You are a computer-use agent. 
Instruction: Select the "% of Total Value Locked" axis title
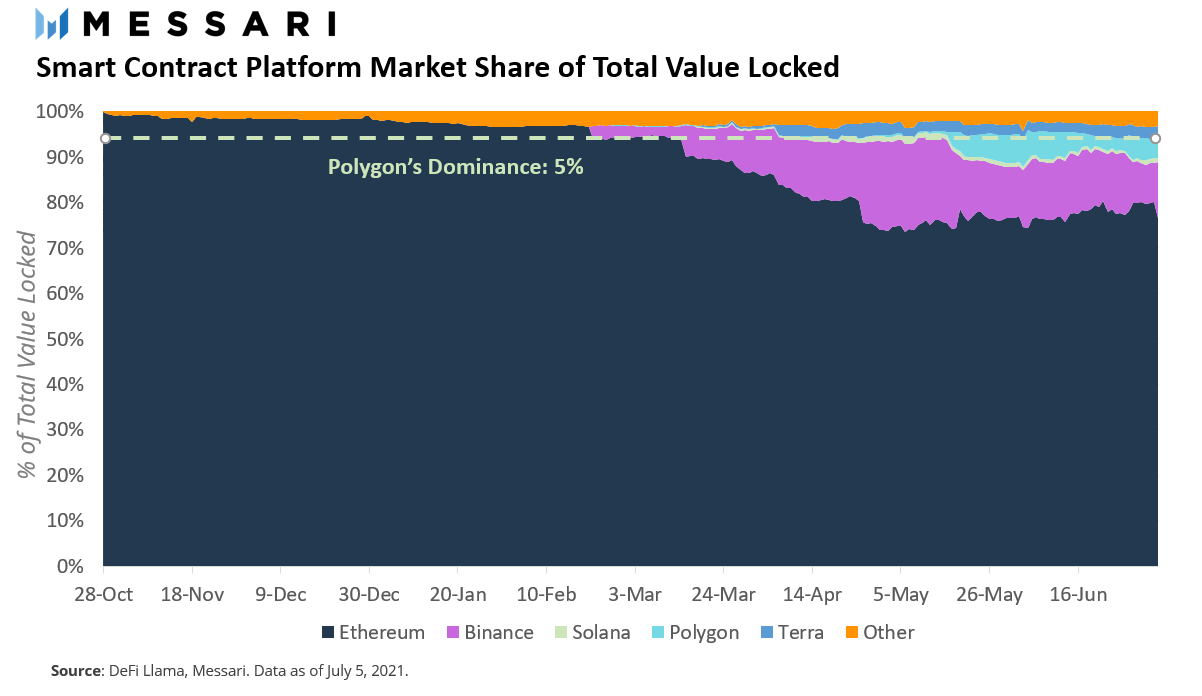(x=31, y=354)
